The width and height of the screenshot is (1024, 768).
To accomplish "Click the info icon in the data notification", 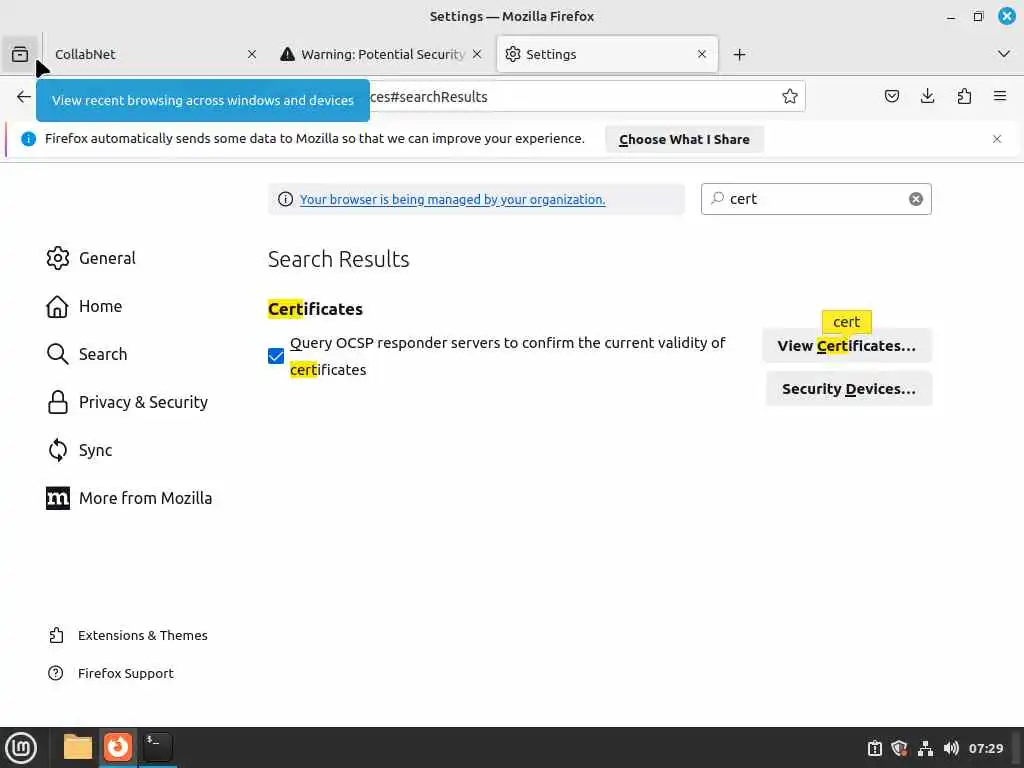I will [28, 139].
